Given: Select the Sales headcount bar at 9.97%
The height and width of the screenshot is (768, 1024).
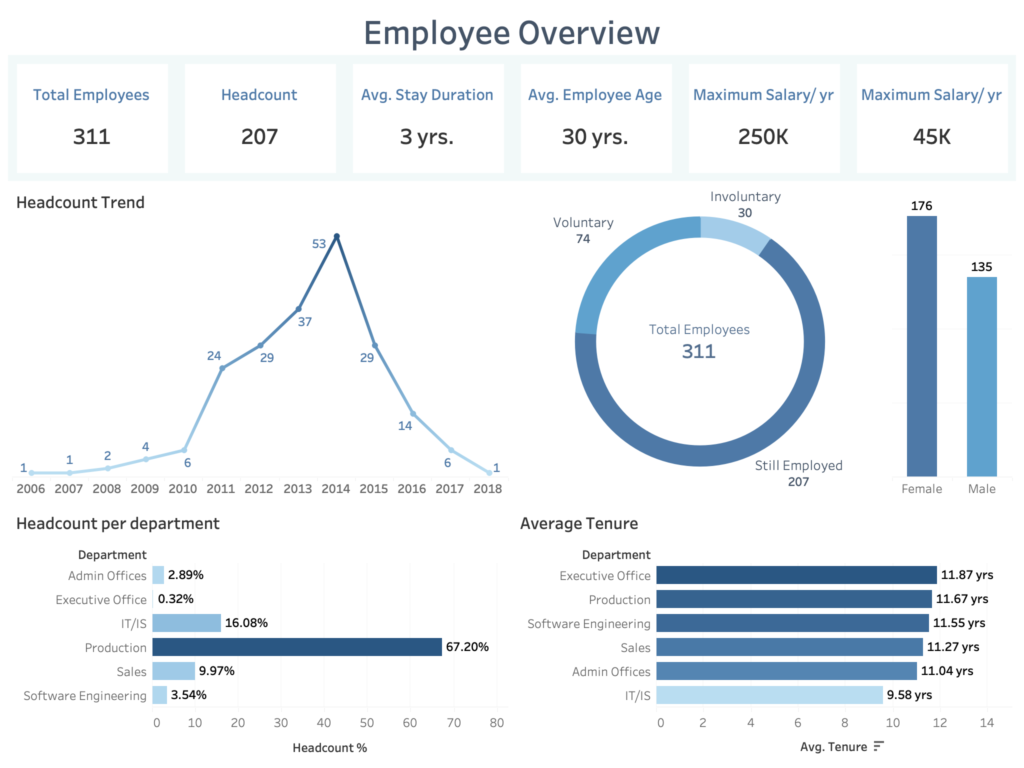Looking at the screenshot, I should pyautogui.click(x=174, y=671).
